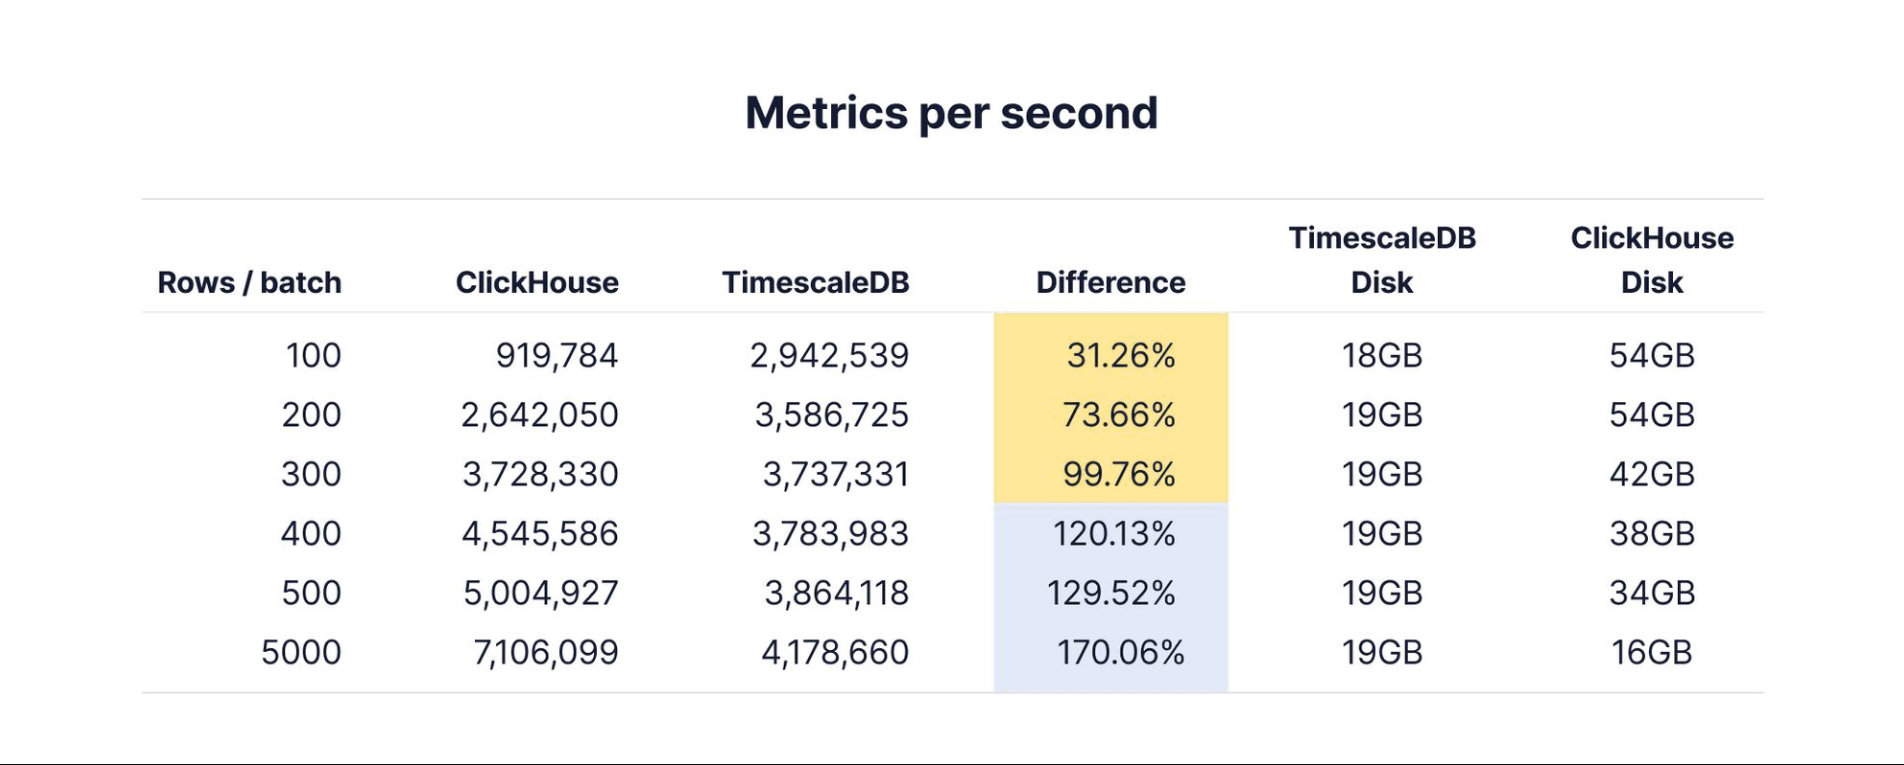Click the ClickHouse value 7,106,099

point(545,653)
